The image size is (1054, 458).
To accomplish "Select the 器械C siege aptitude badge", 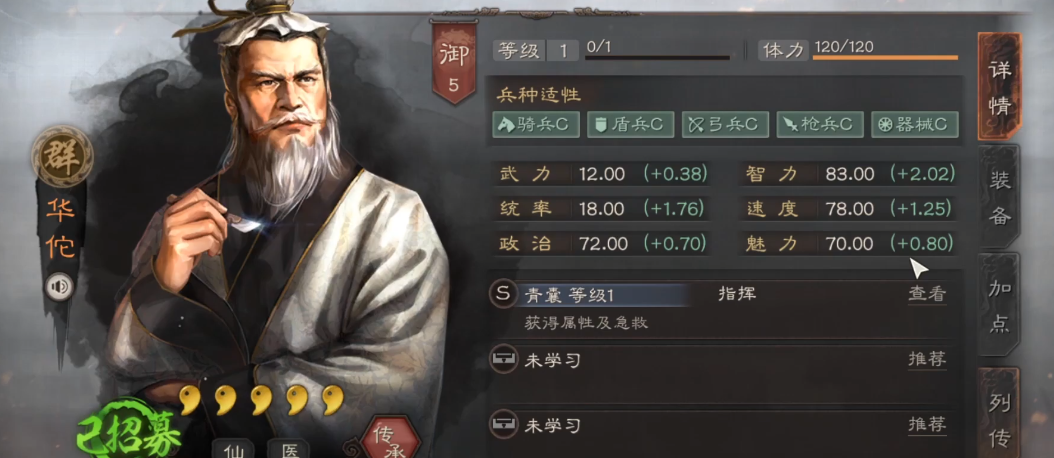I will (x=914, y=124).
